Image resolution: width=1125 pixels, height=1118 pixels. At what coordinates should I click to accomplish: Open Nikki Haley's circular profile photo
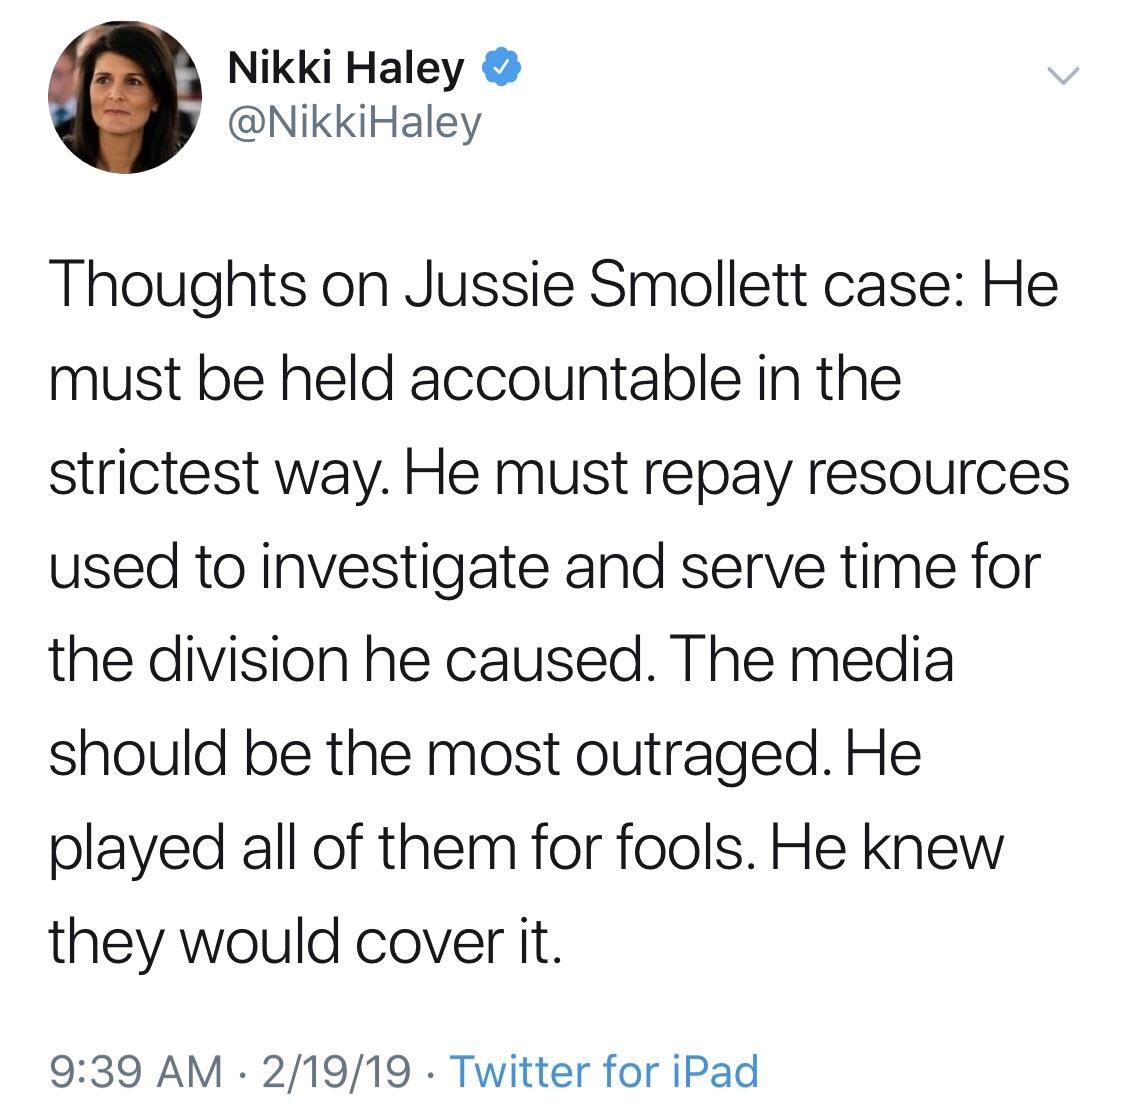click(x=125, y=97)
